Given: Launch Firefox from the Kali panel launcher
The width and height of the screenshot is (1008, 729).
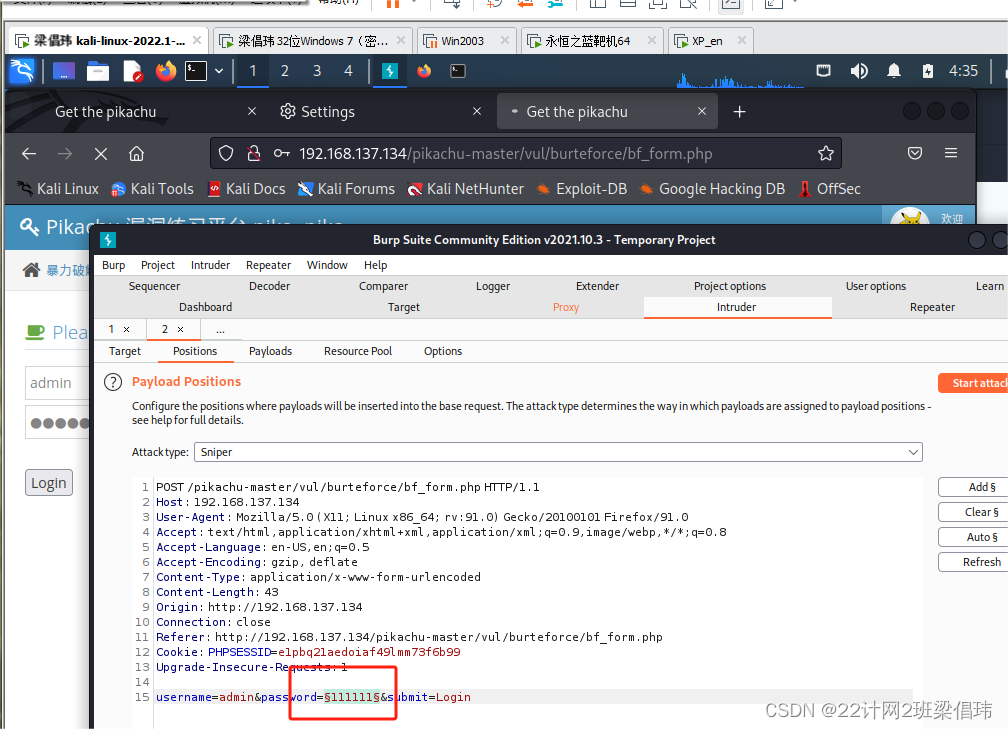Looking at the screenshot, I should [166, 71].
